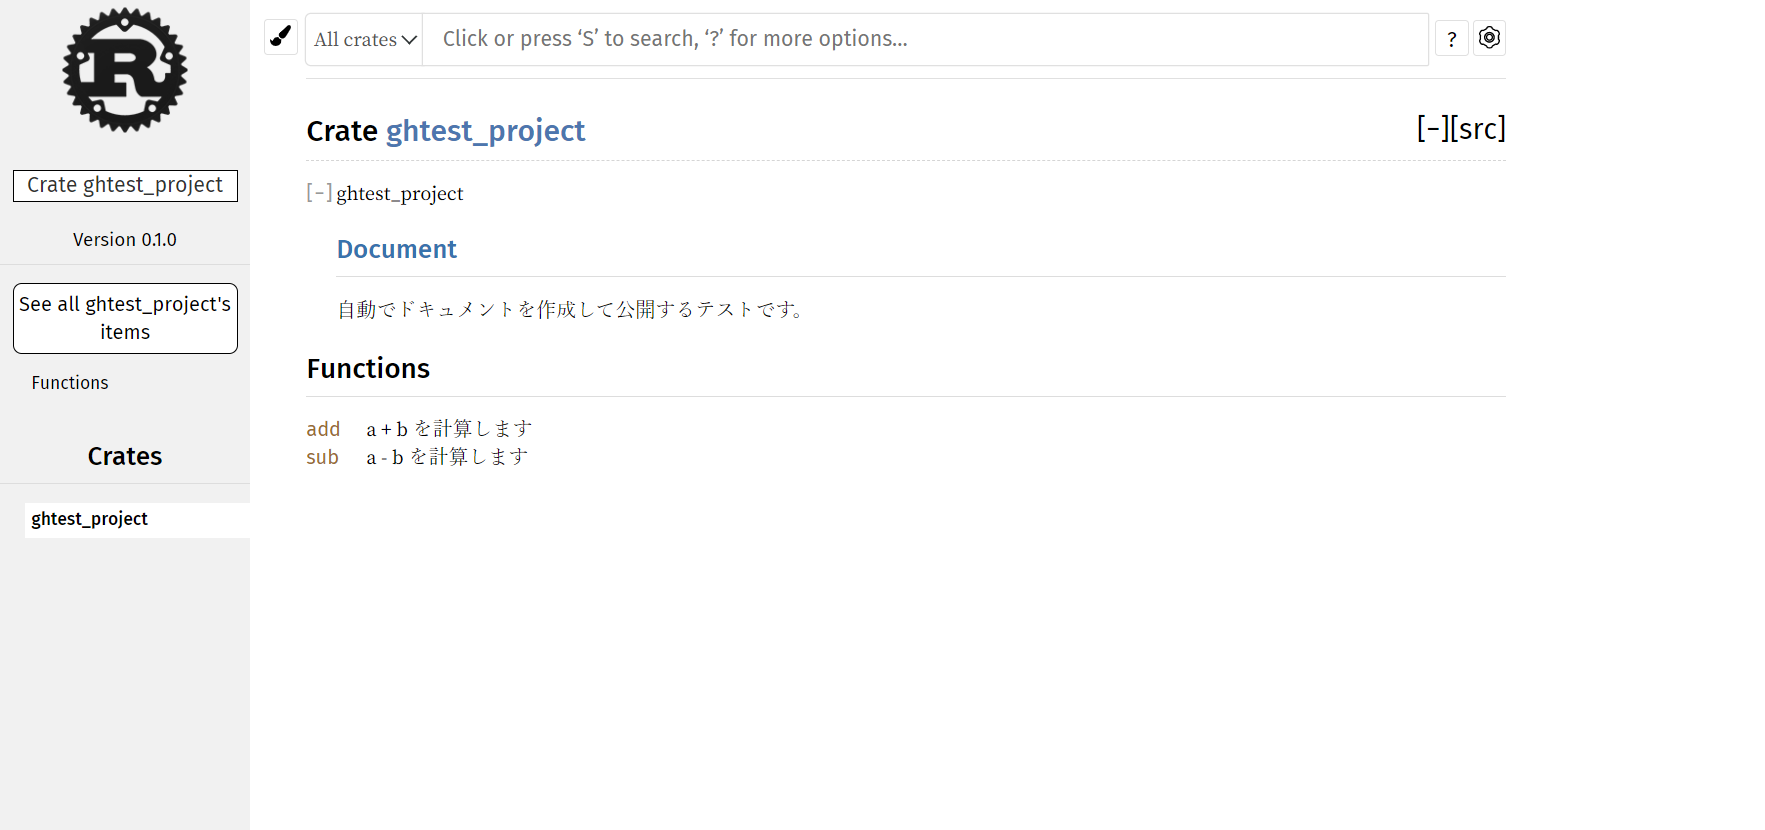Image resolution: width=1765 pixels, height=830 pixels.
Task: Collapse the ghtest_project description section
Action: coord(319,192)
